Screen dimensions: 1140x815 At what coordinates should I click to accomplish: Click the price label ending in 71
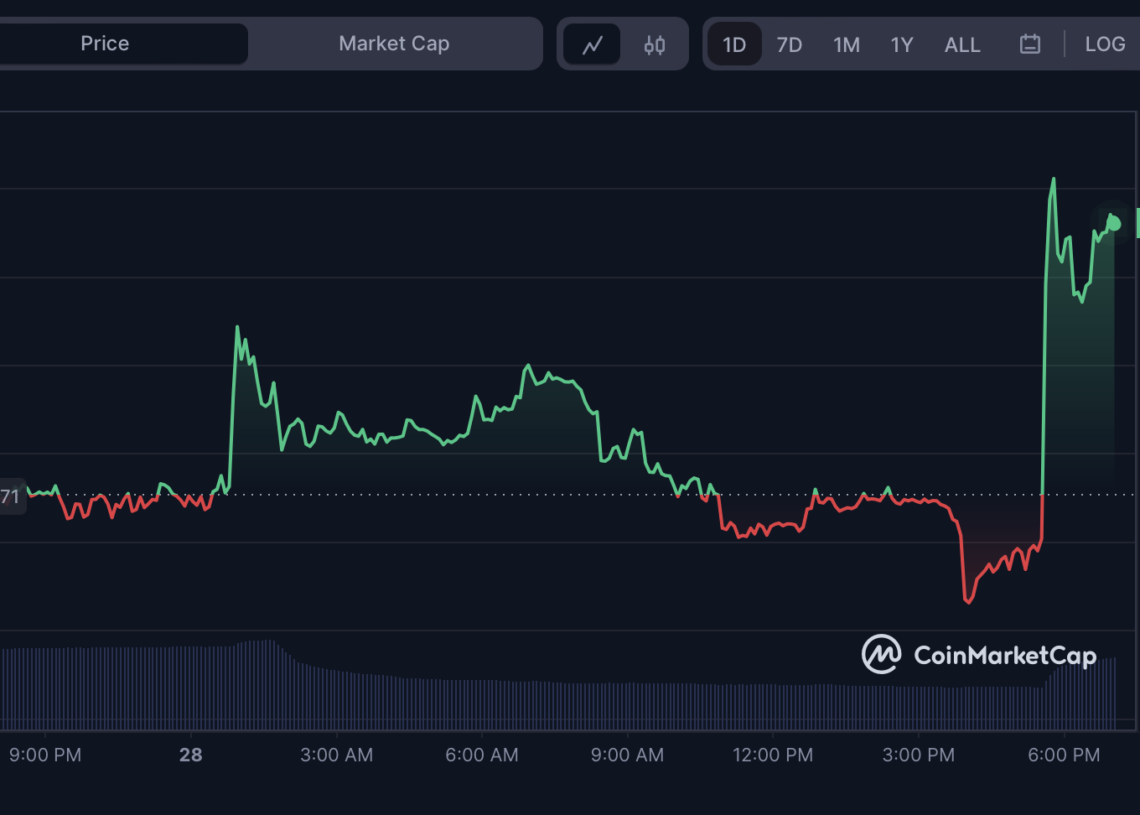12,495
